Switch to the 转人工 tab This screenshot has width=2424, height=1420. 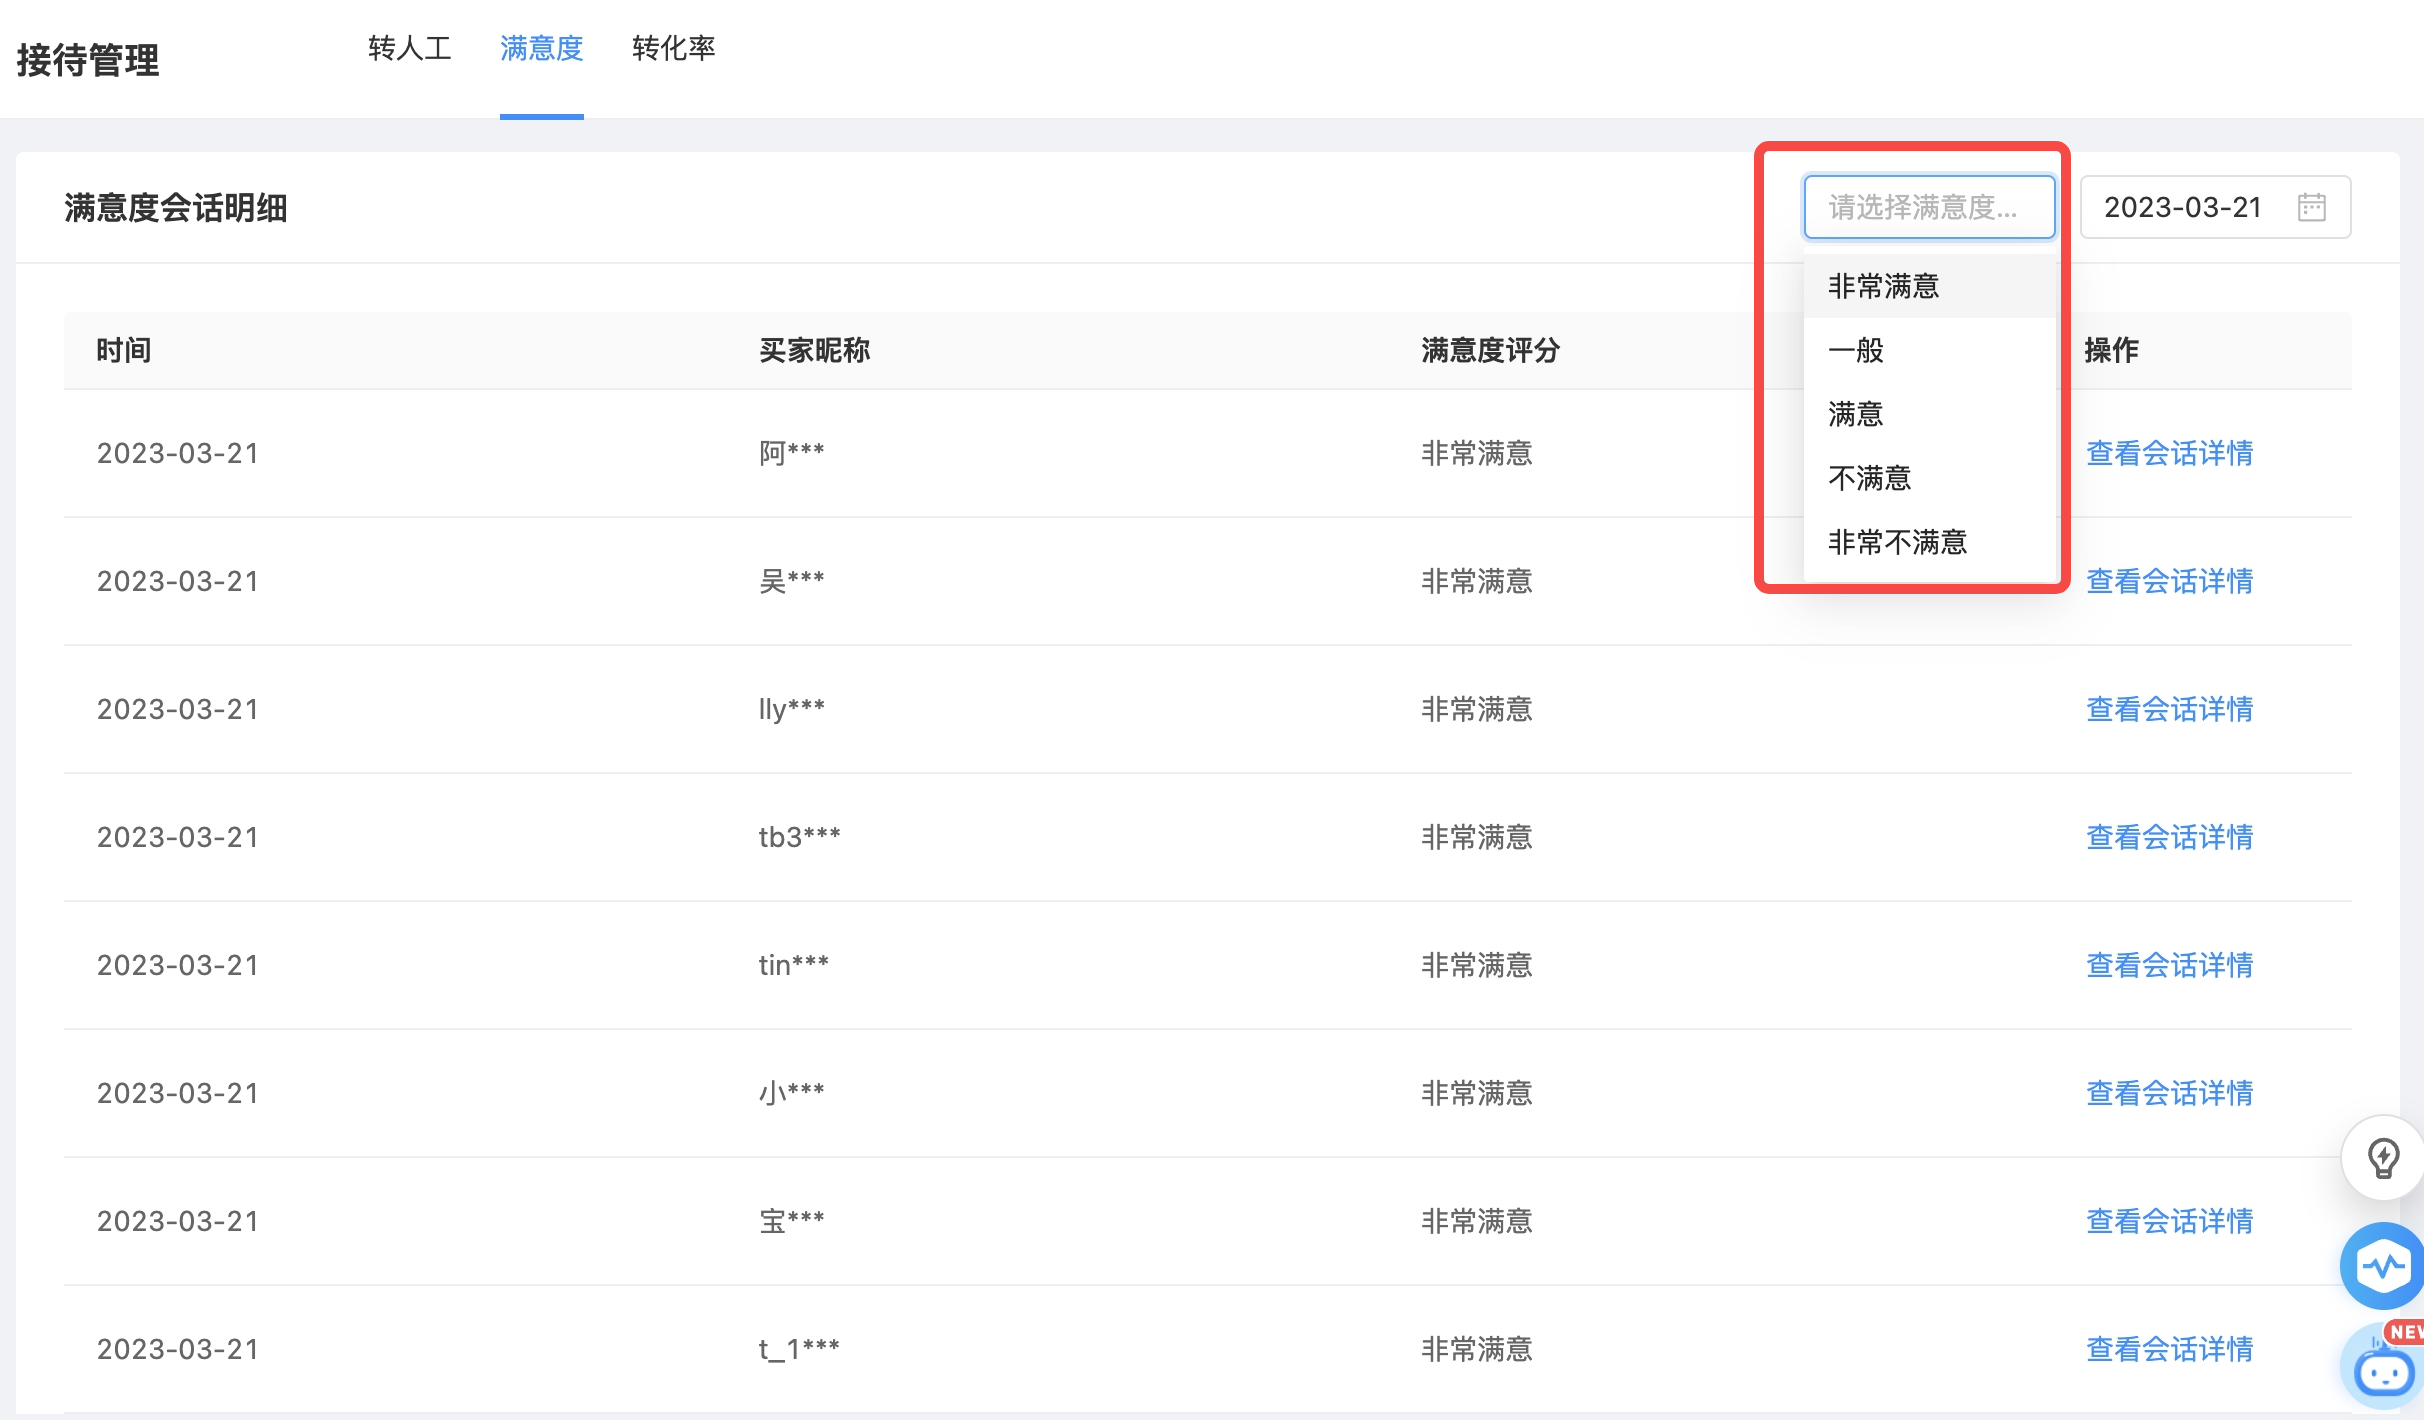point(409,48)
